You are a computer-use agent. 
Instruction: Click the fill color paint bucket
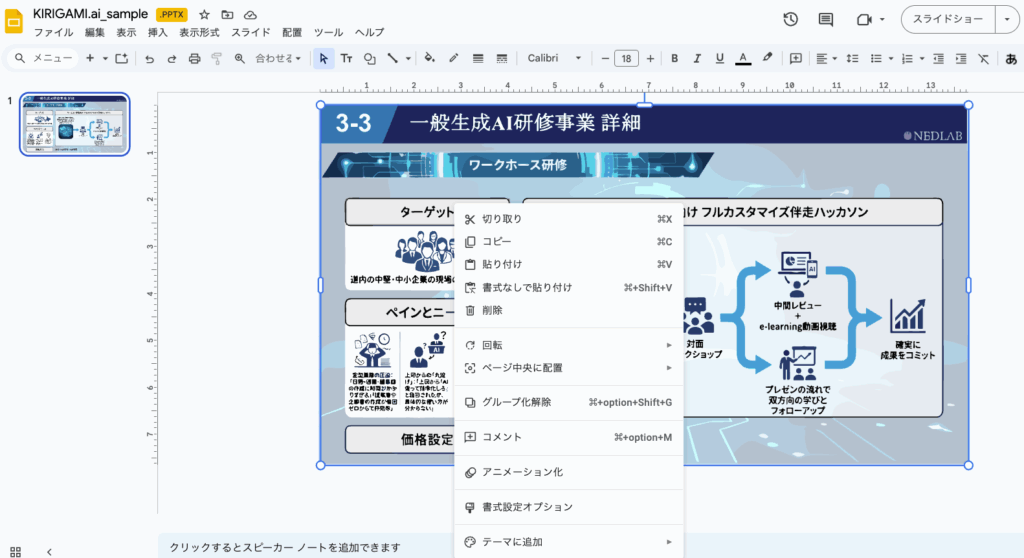(429, 59)
